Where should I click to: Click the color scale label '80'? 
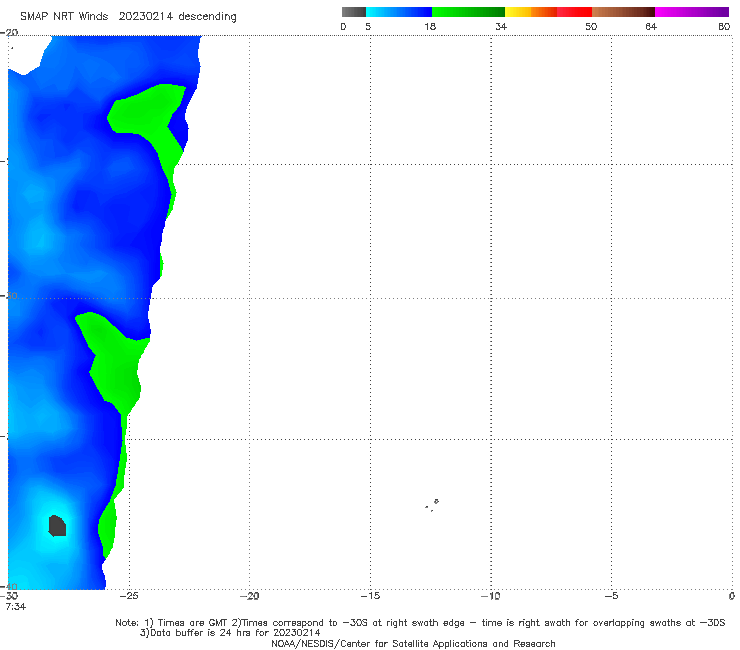point(724,27)
